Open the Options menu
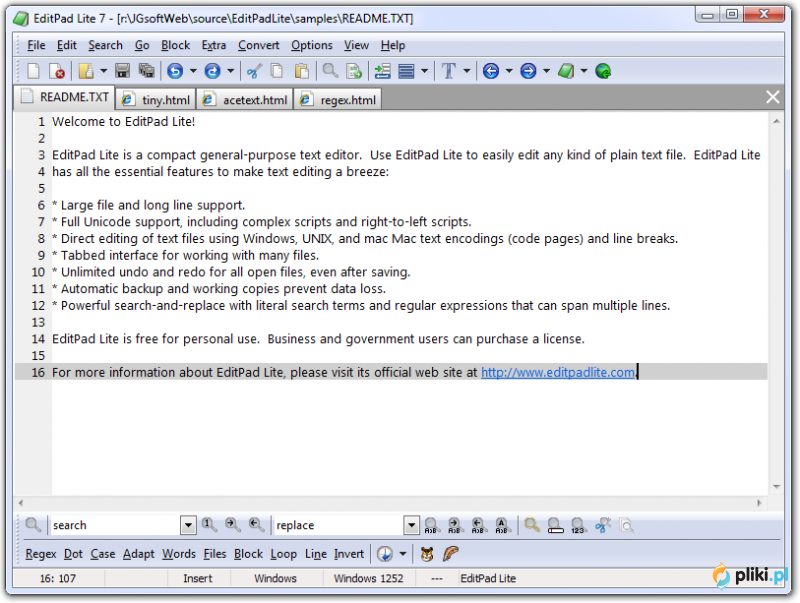Screen dimensions: 800x603 (312, 45)
